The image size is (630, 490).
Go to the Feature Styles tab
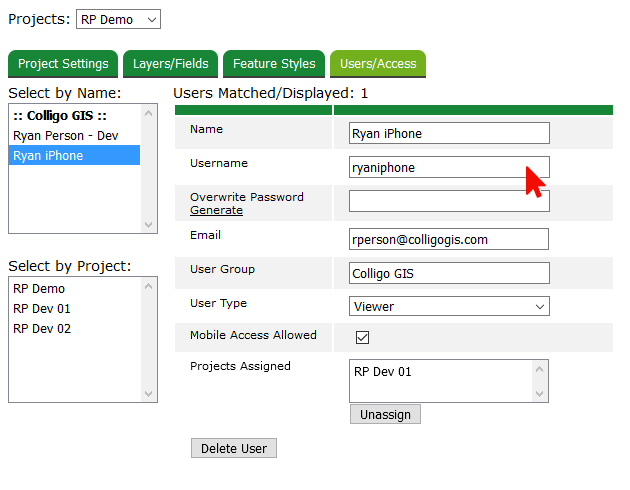(274, 64)
